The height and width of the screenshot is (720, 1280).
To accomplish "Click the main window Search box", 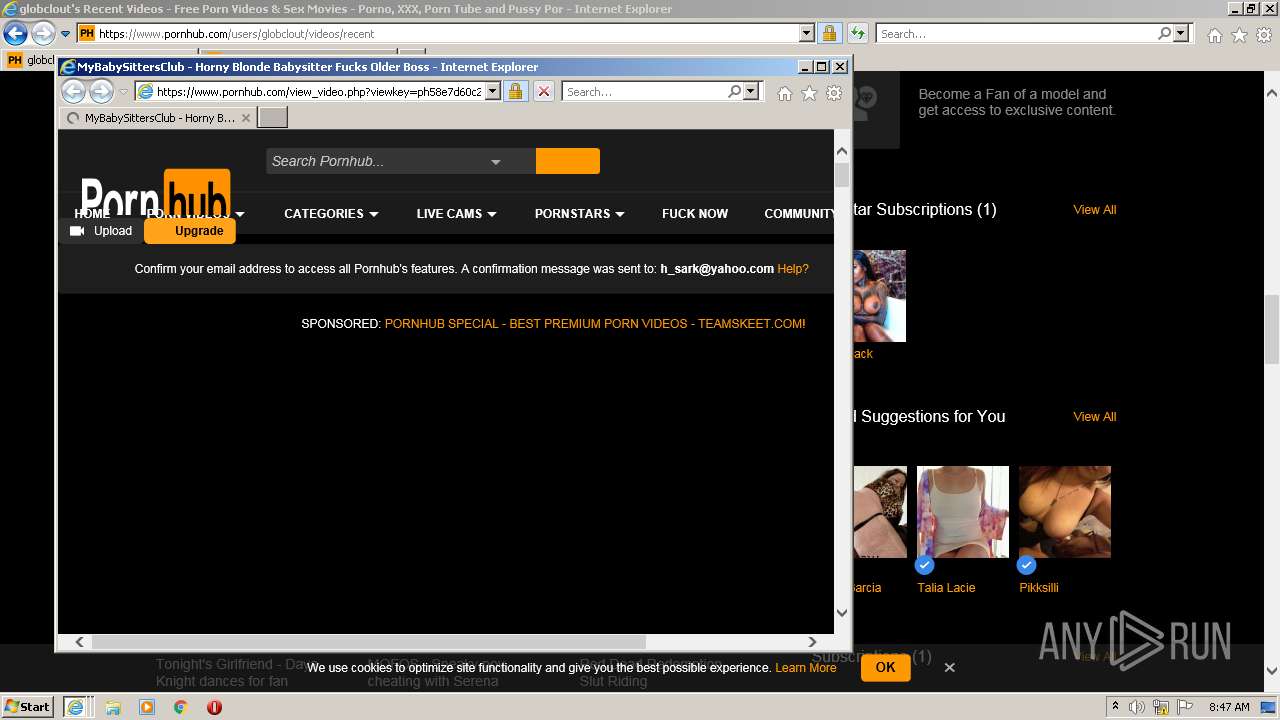I will coord(1017,33).
